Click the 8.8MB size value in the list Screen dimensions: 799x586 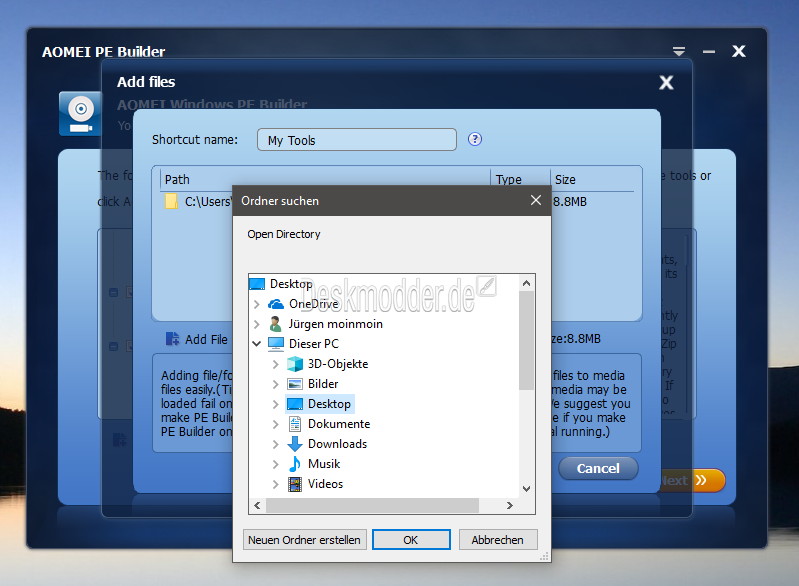(570, 202)
